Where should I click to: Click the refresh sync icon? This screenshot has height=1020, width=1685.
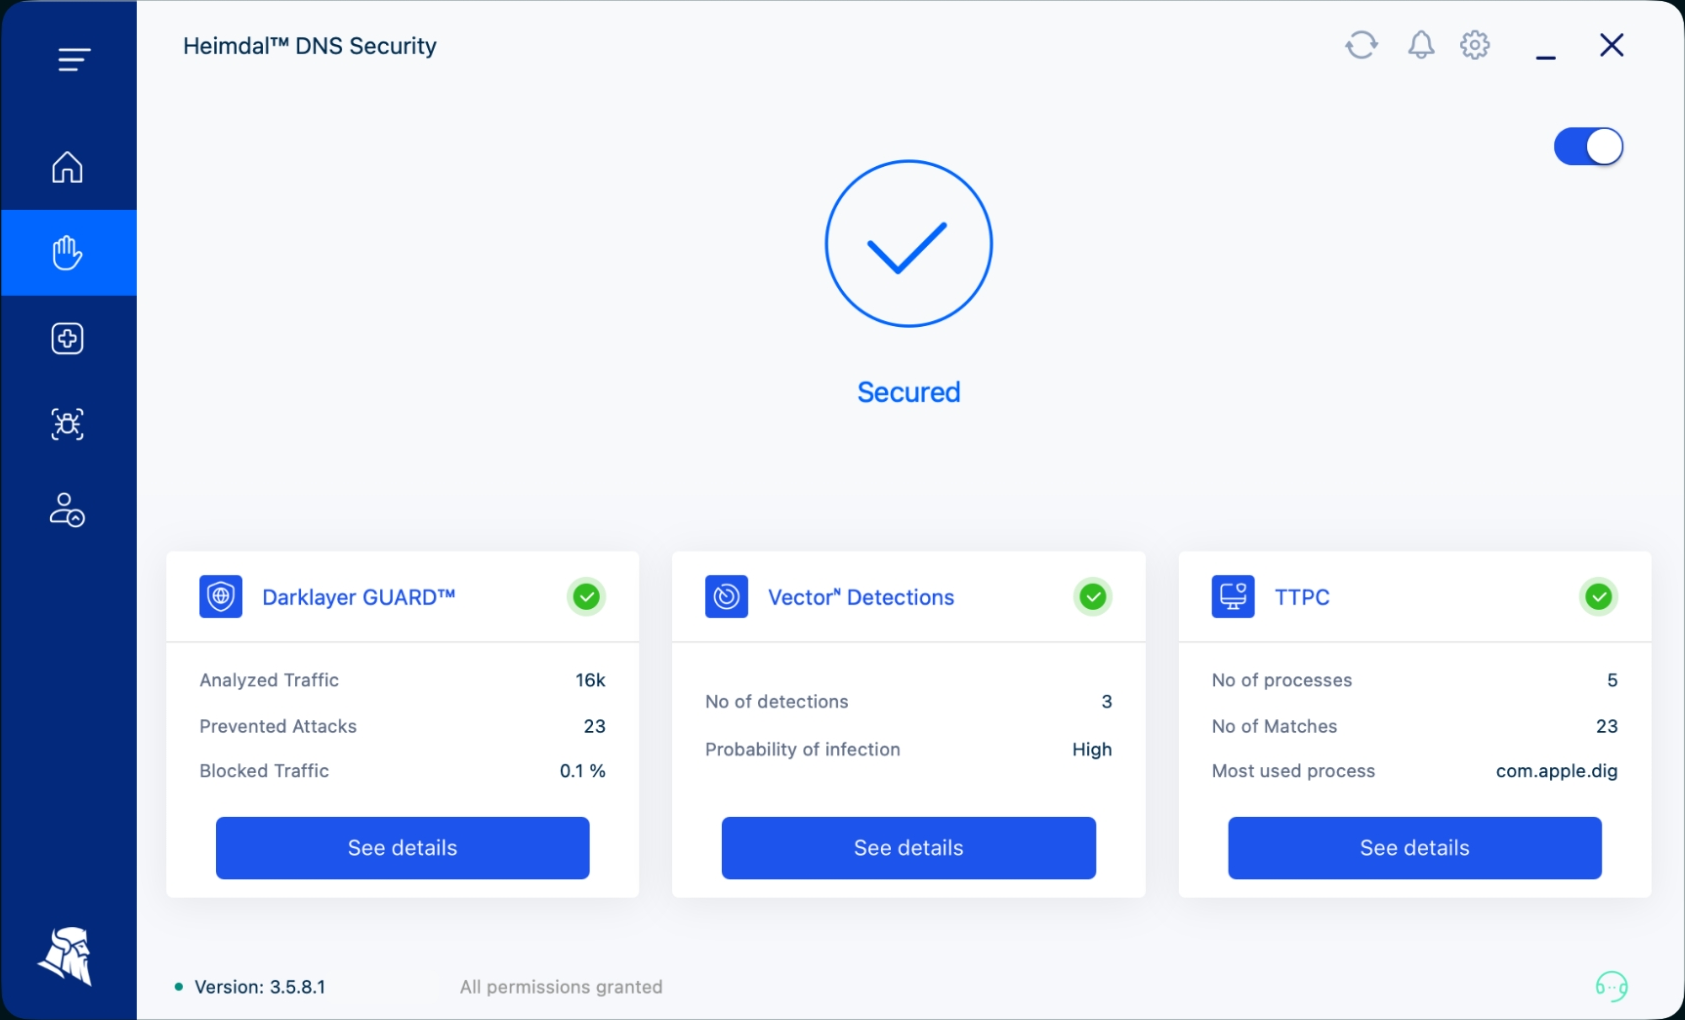click(x=1361, y=45)
